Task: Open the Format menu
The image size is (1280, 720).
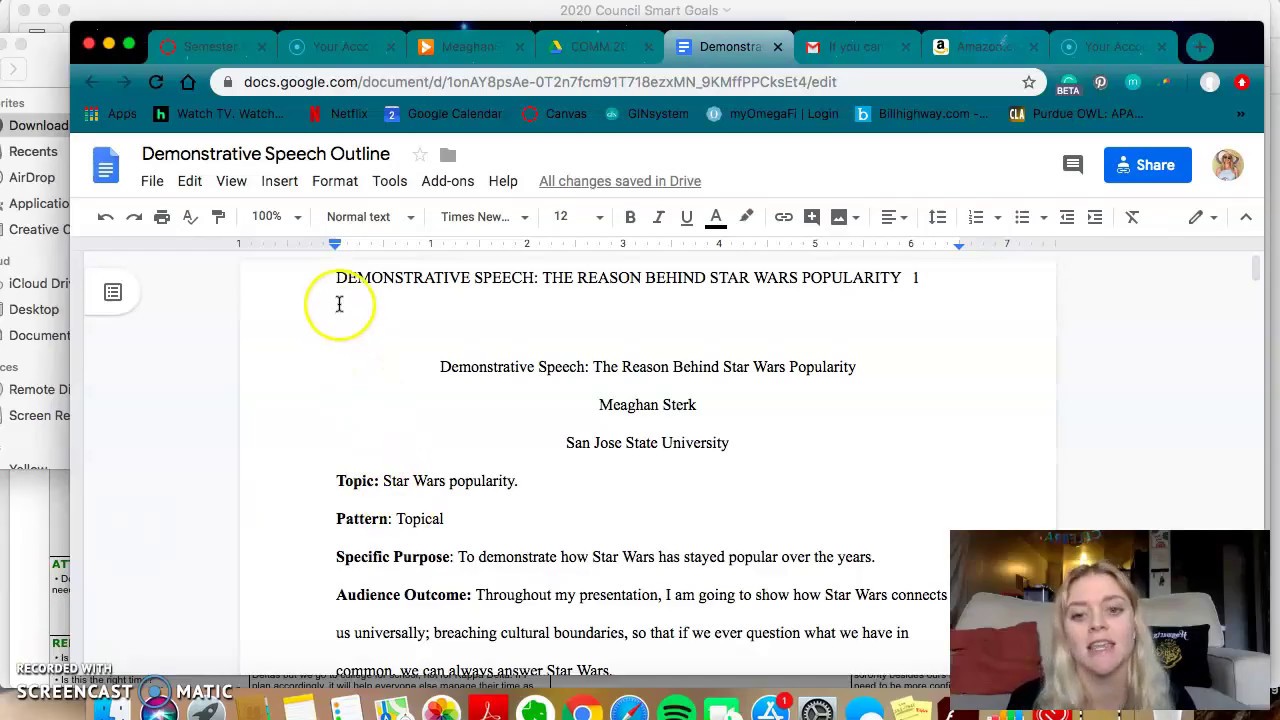Action: (334, 181)
